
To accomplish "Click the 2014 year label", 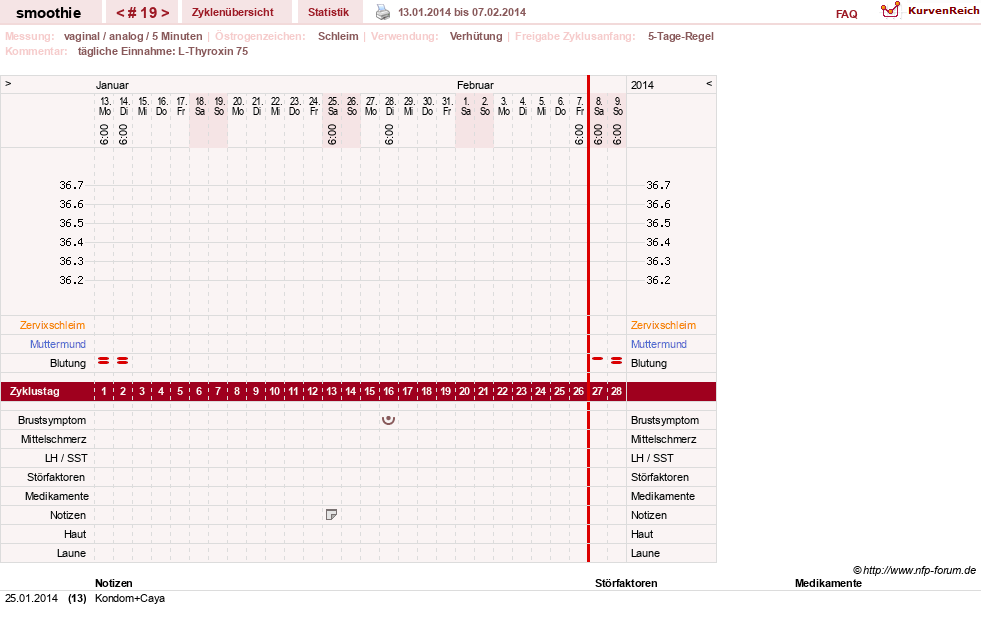I will [642, 85].
